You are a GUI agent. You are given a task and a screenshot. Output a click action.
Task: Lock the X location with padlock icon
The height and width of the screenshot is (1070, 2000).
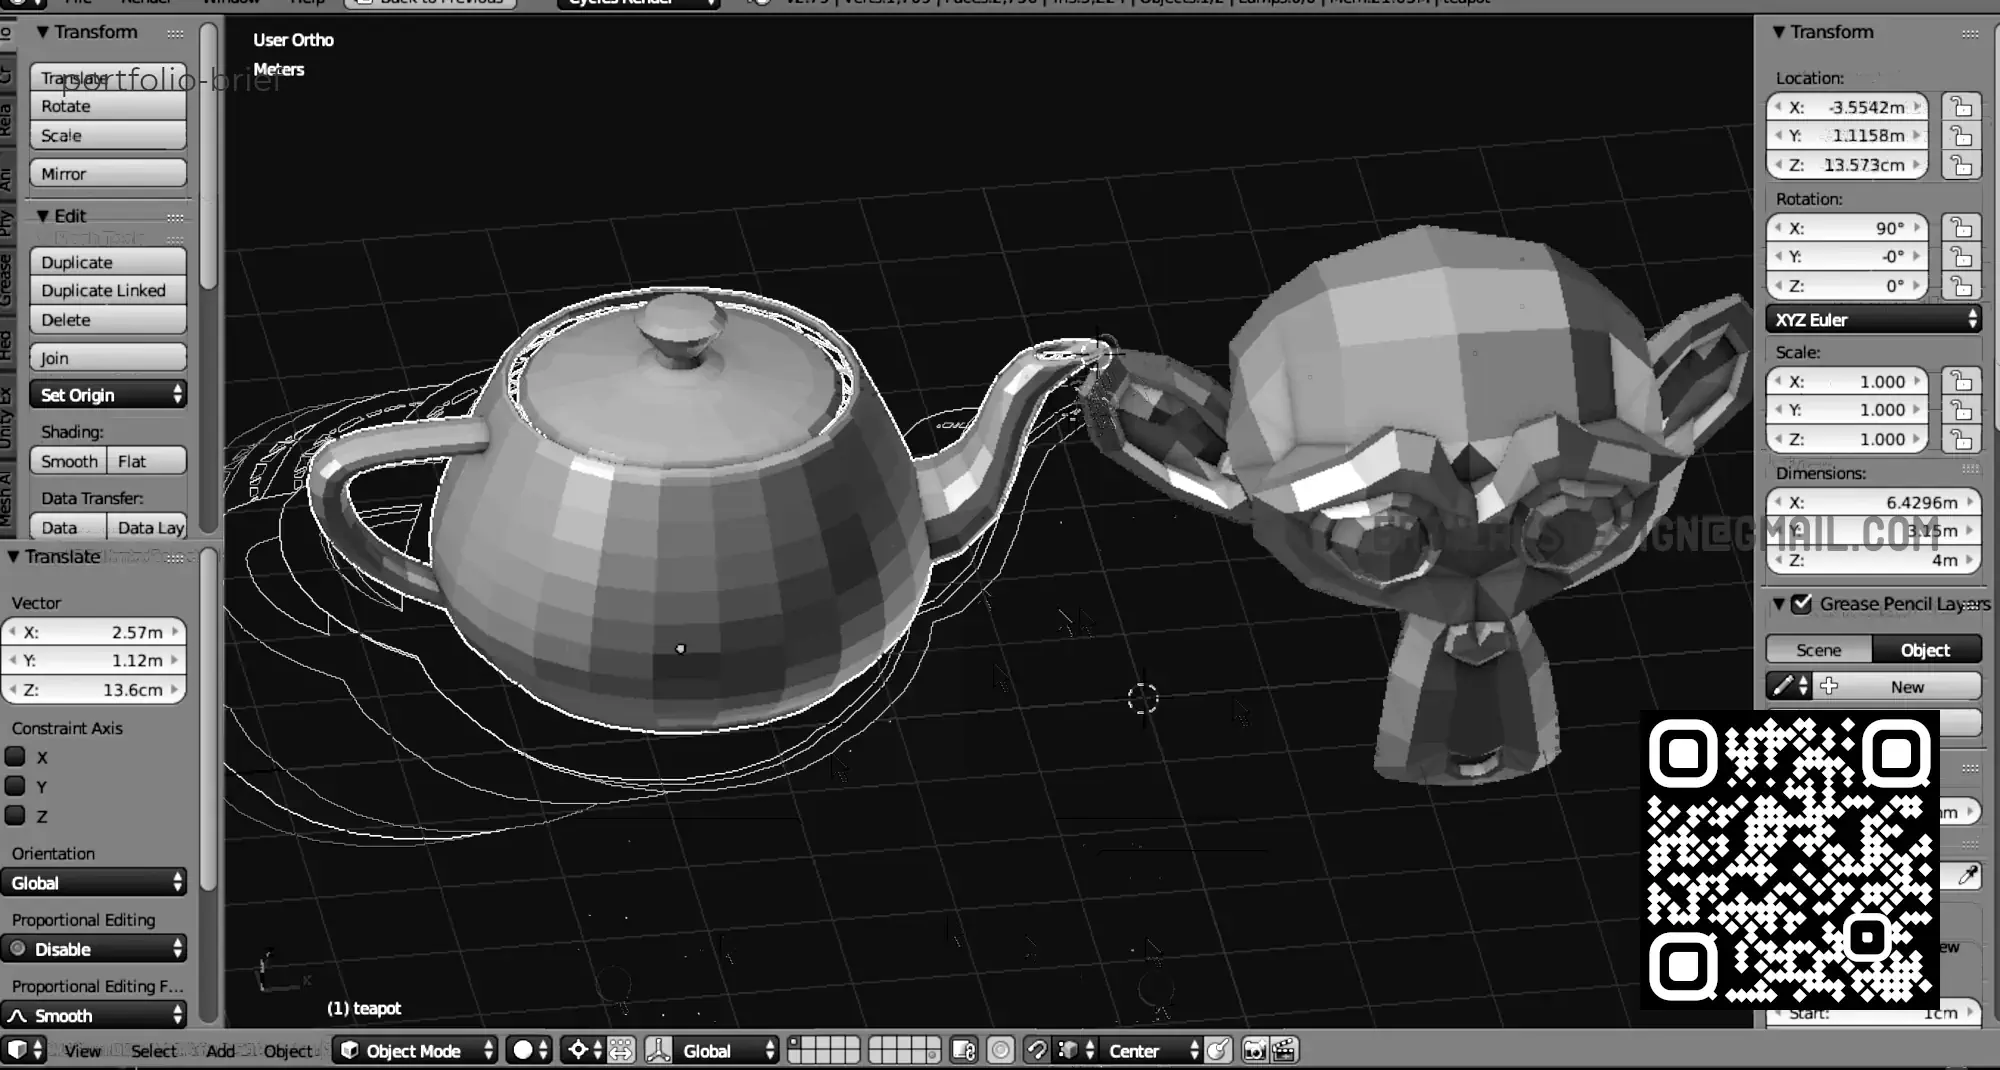click(x=1961, y=107)
